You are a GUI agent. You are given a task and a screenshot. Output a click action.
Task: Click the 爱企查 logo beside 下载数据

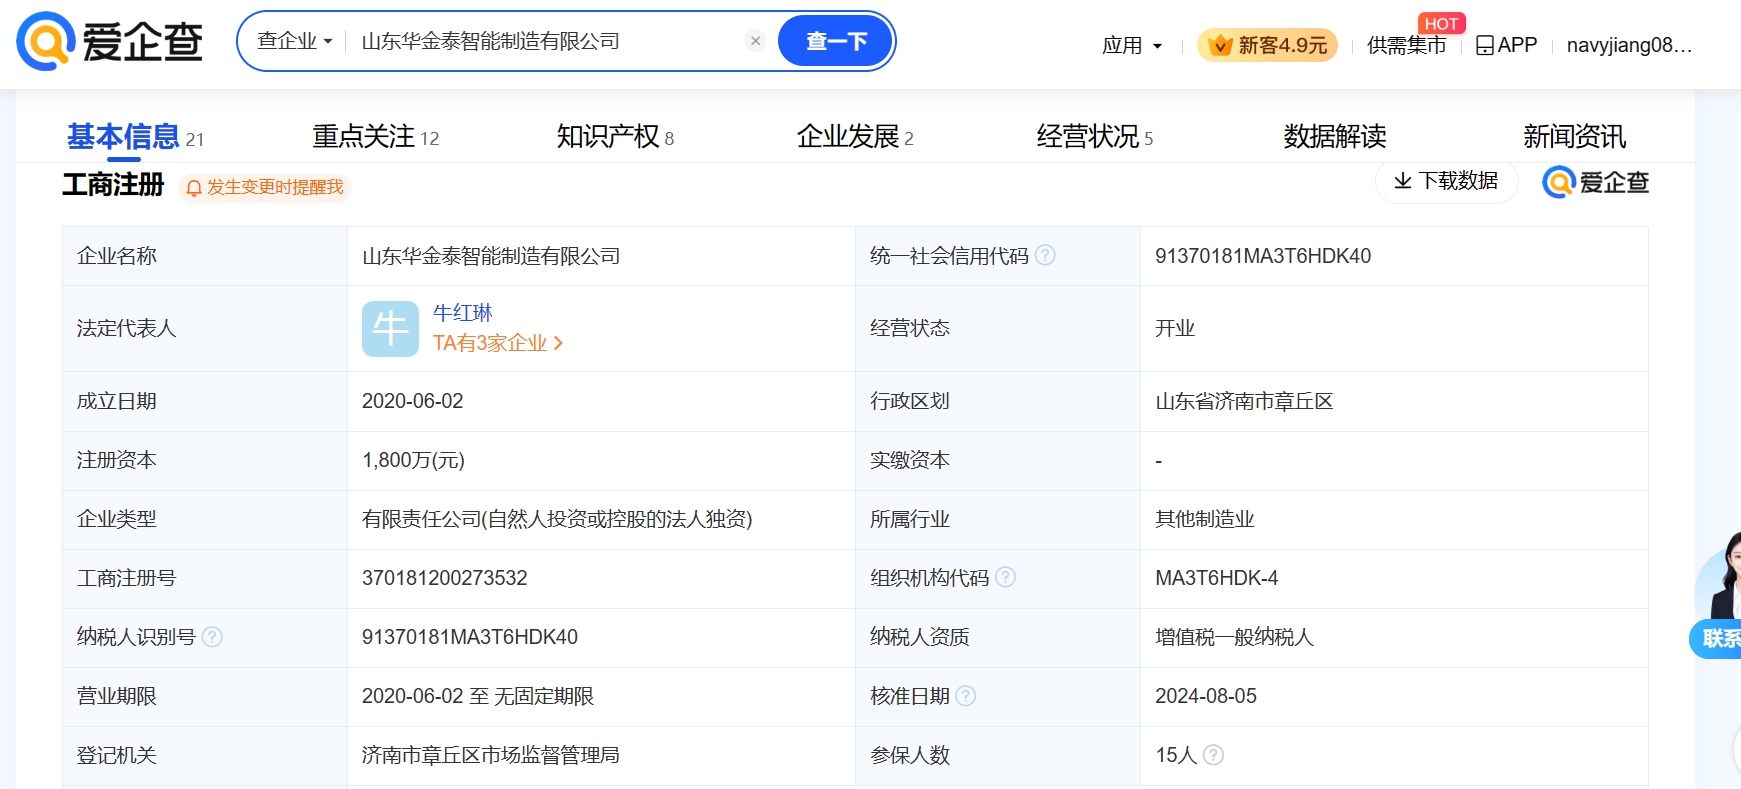1596,182
